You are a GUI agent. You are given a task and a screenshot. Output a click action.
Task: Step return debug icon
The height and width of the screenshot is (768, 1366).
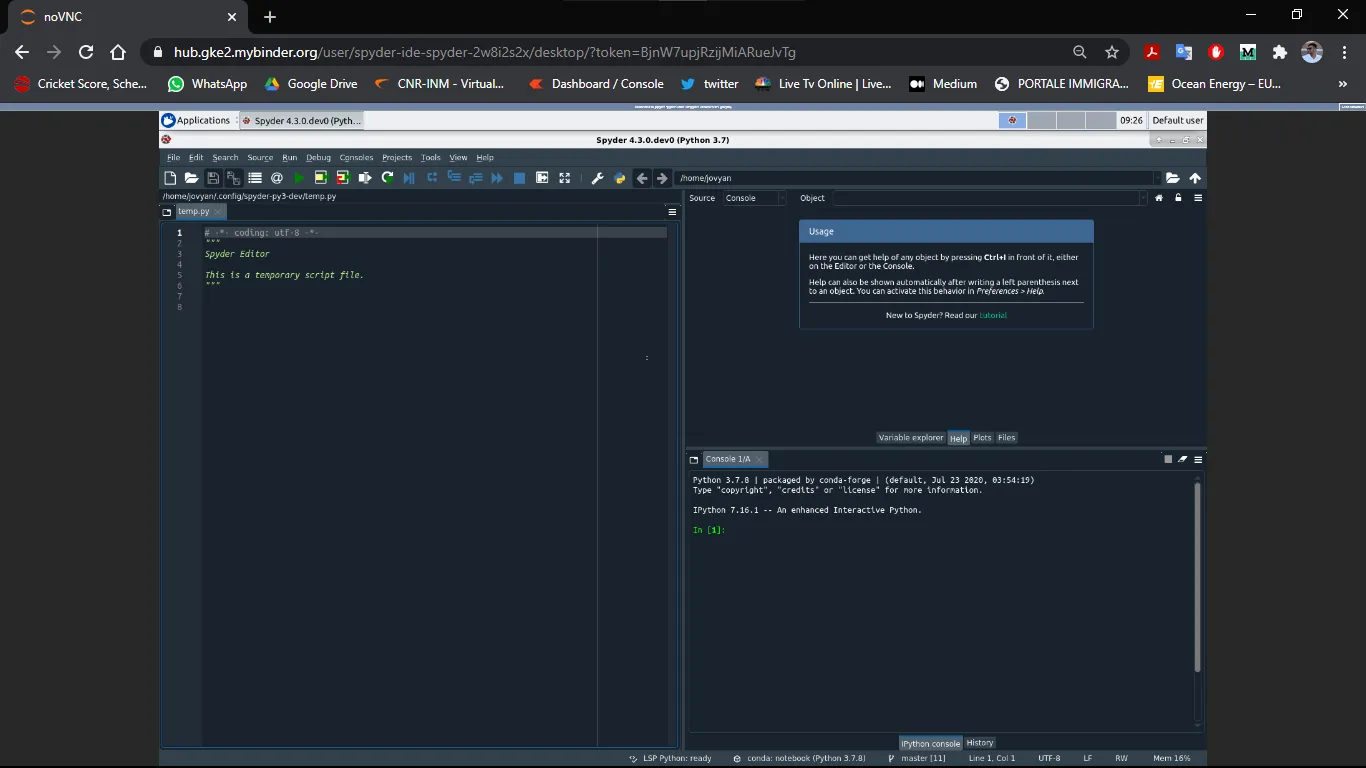[x=475, y=178]
